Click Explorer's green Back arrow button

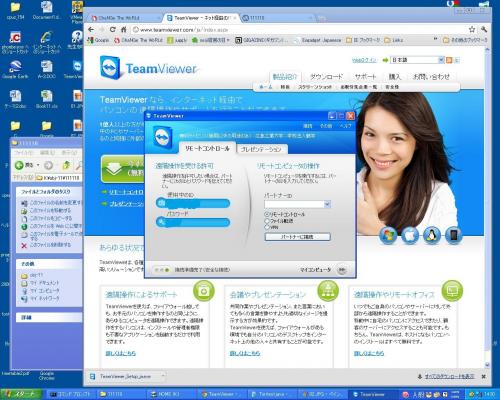[19, 165]
